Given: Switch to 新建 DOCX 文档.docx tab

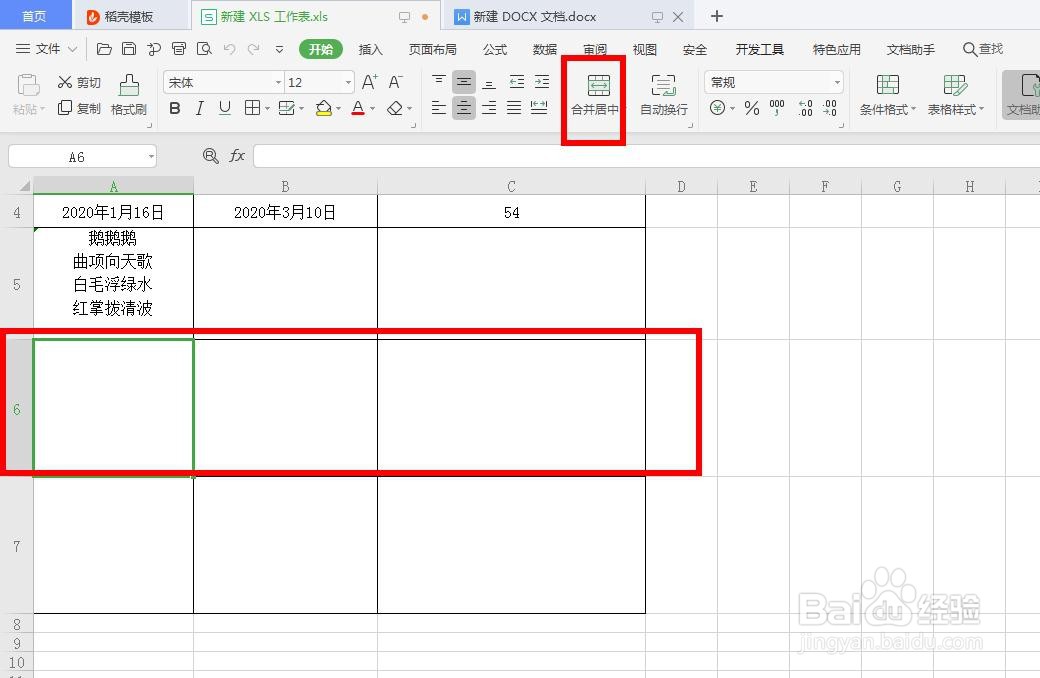Looking at the screenshot, I should (x=535, y=17).
